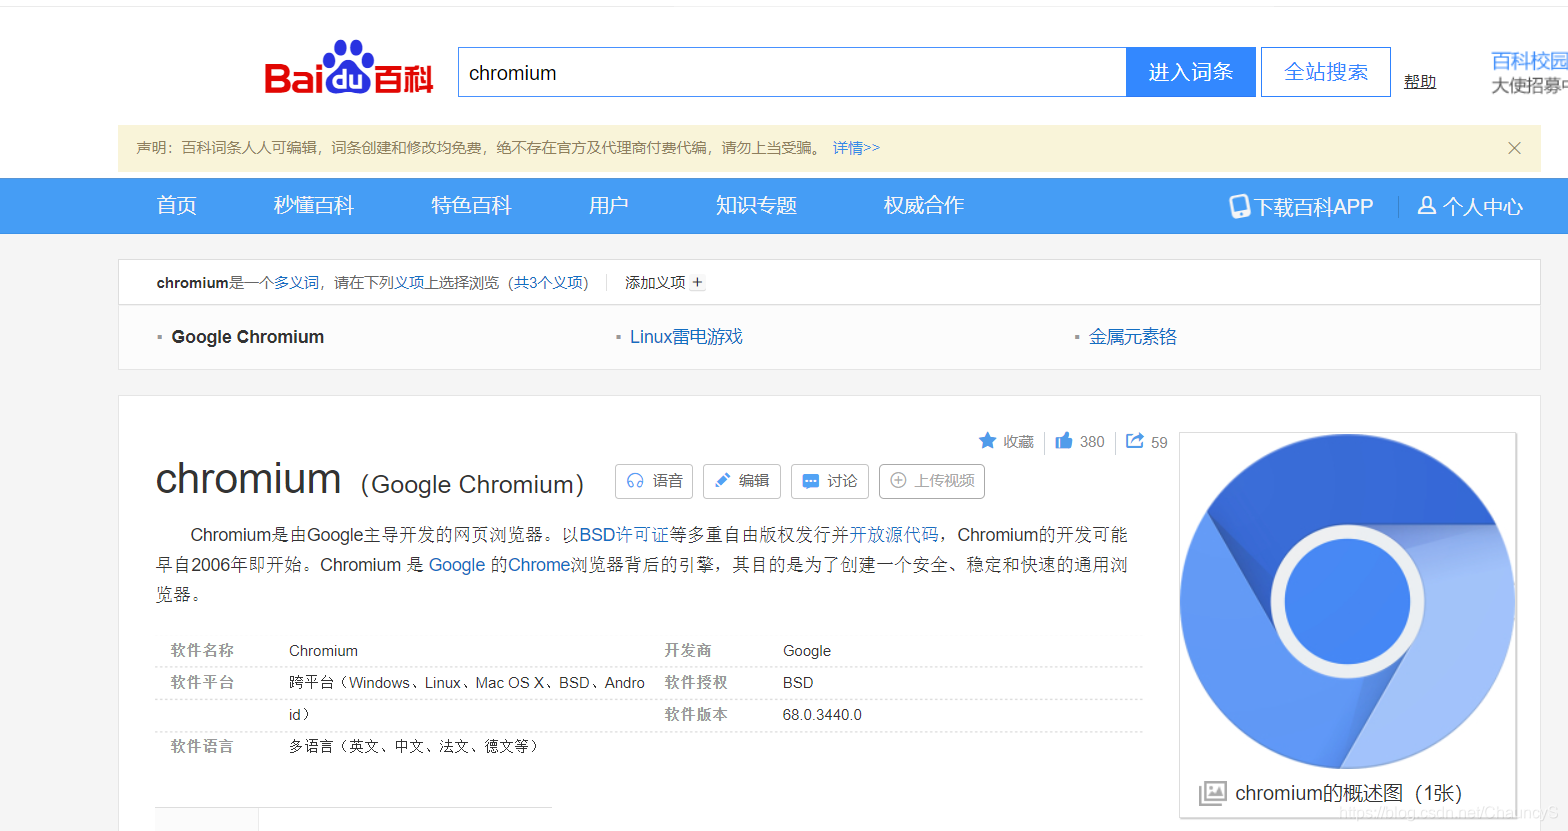Screen dimensions: 1568x831
Task: Click the star 收藏 favorite icon
Action: 987,441
